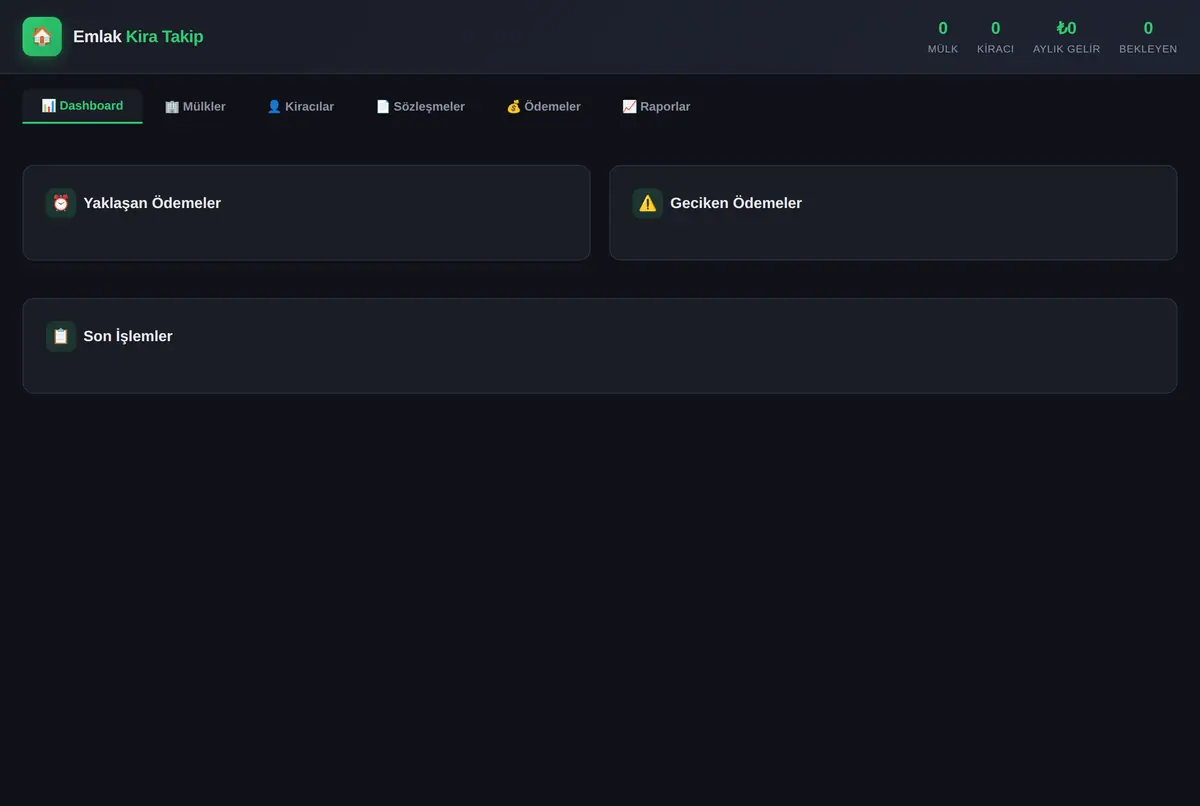Open the Sözleşmeler tab
Viewport: 1200px width, 806px height.
click(x=420, y=106)
